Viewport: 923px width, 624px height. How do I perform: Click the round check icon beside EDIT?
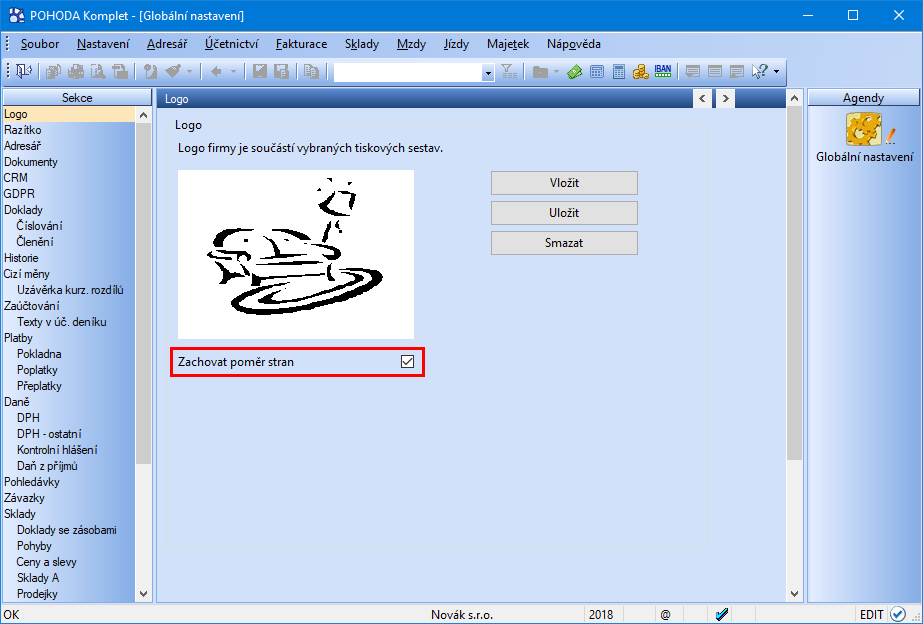pyautogui.click(x=898, y=615)
